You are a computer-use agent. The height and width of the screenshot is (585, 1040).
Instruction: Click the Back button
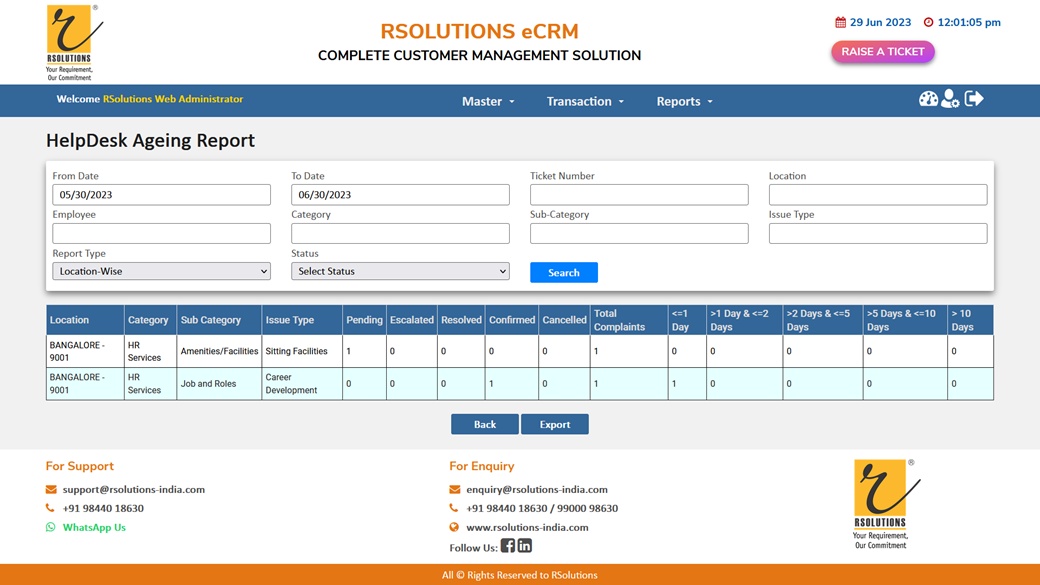point(485,424)
